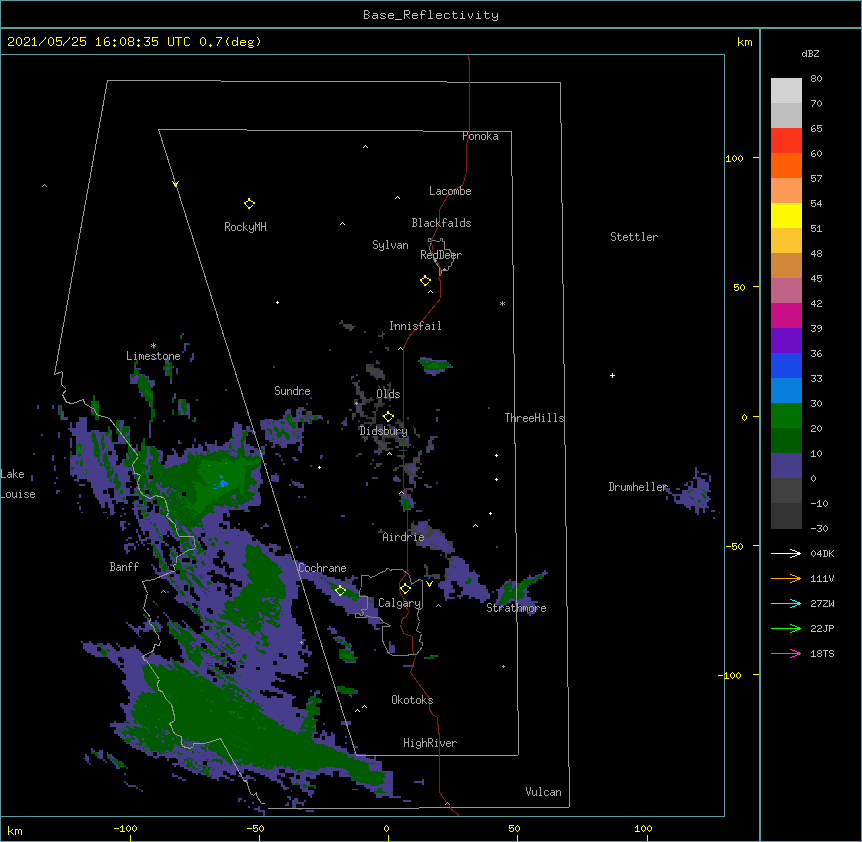Click the asterisk marker above Limestone

click(x=153, y=346)
